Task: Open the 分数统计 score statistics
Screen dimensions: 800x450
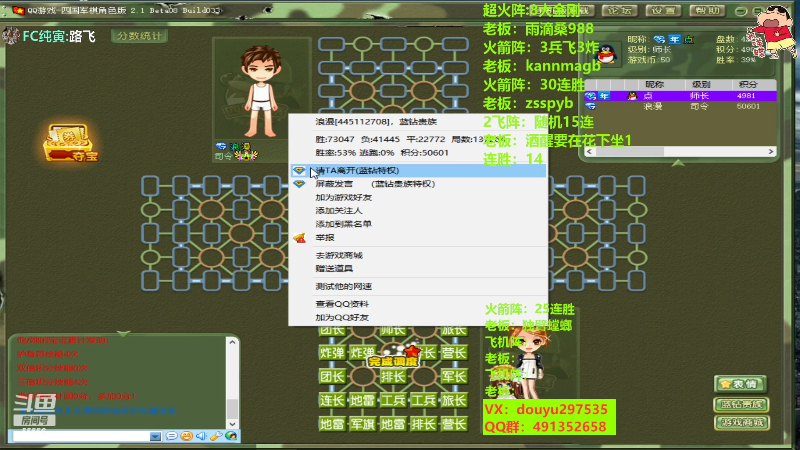Action: tap(139, 36)
